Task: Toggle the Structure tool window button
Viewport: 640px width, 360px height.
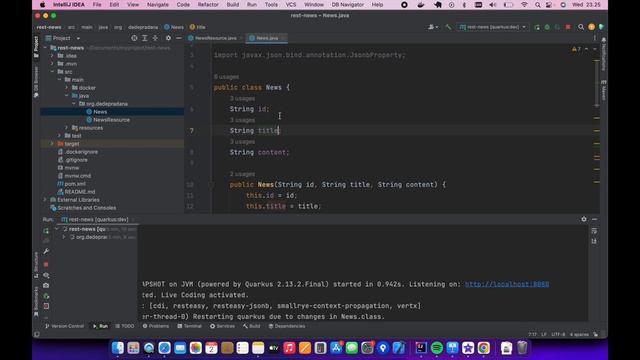Action: (x=36, y=265)
